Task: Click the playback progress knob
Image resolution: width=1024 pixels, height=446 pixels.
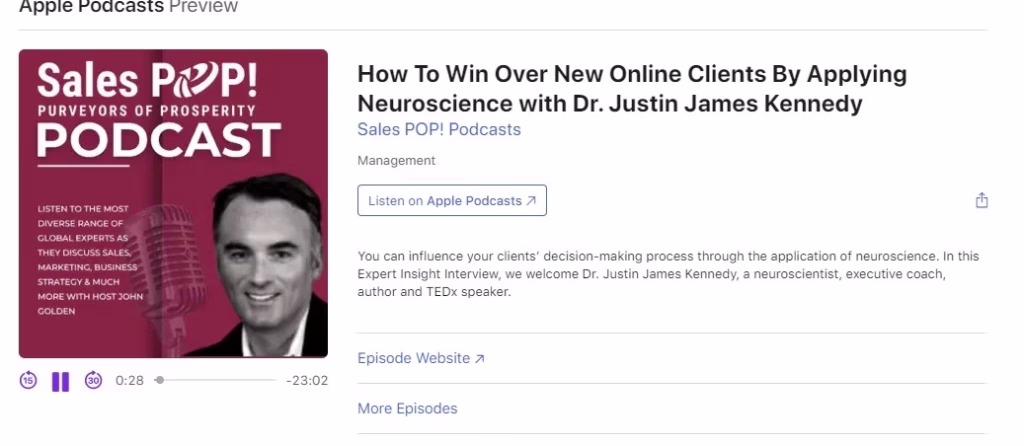Action: [159, 380]
